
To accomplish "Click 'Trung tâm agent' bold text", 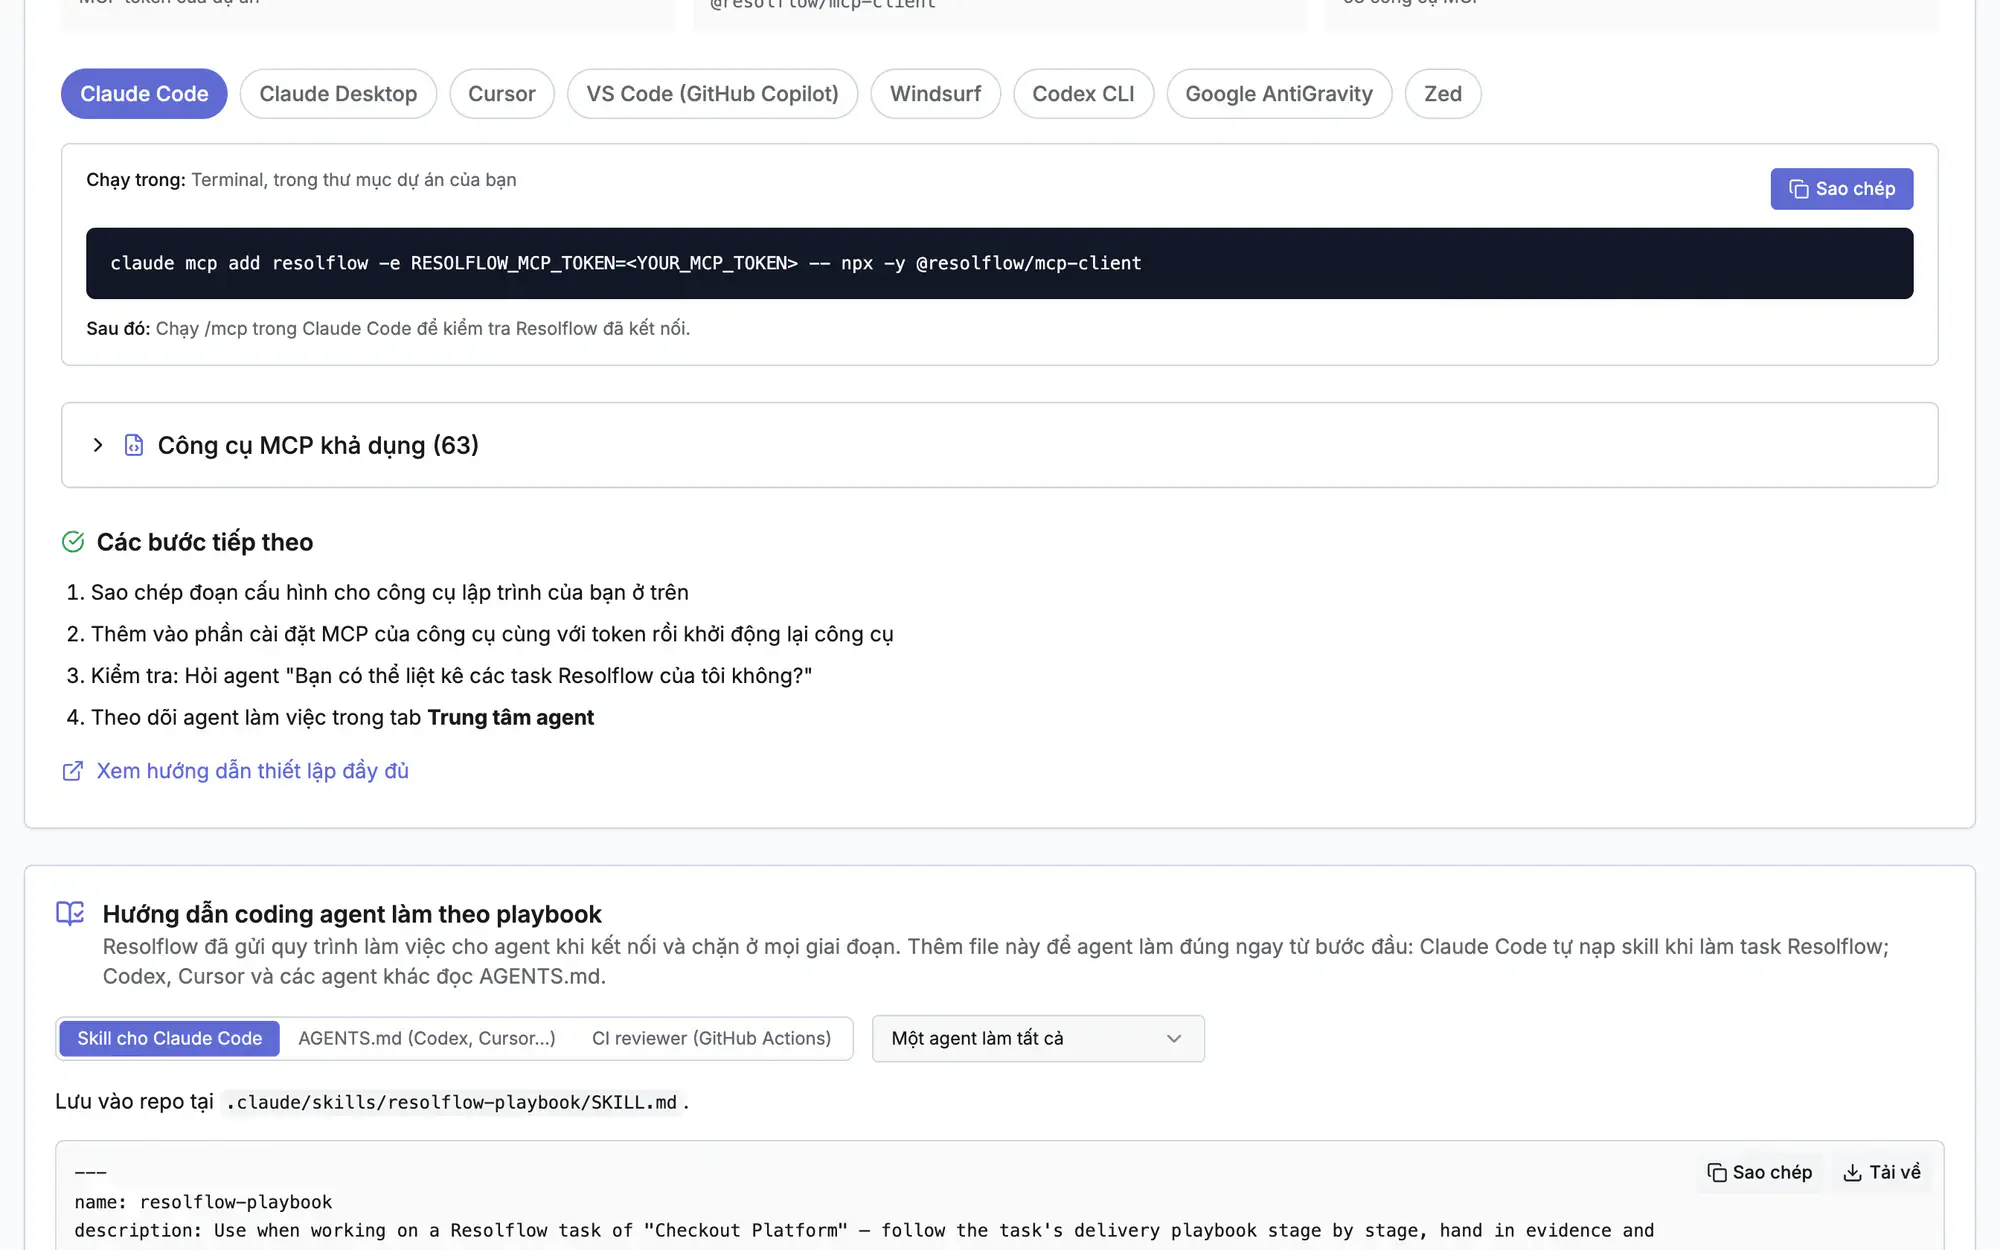I will 510,718.
